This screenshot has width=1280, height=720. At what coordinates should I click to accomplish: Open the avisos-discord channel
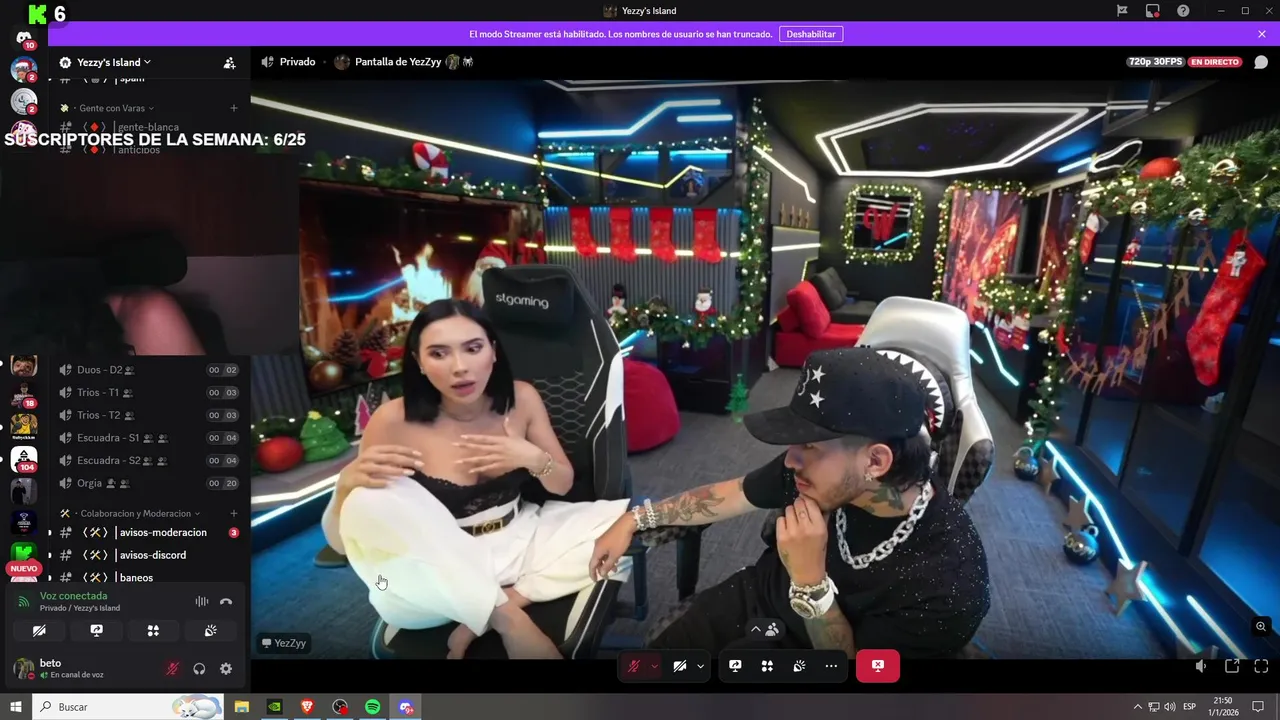tap(148, 555)
